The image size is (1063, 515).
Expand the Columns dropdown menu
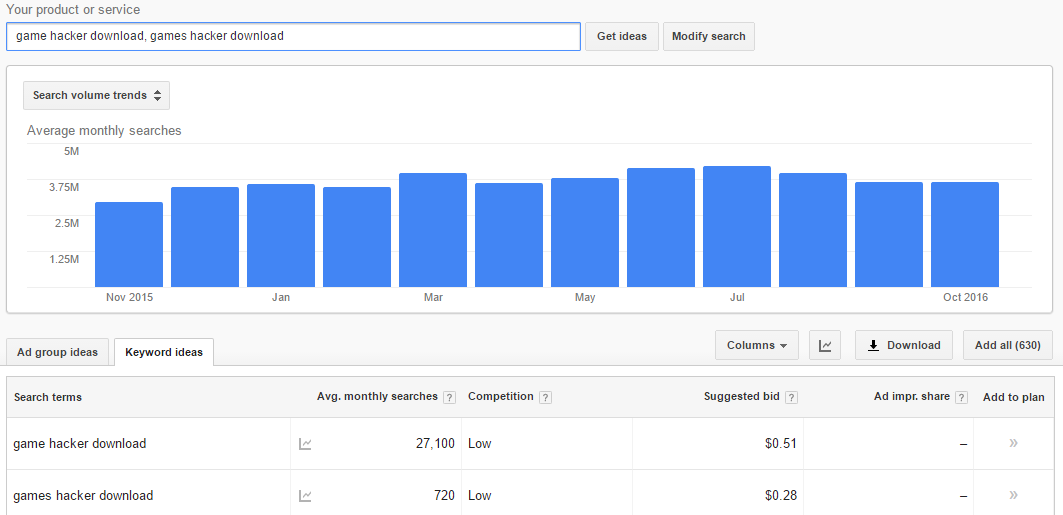click(757, 345)
